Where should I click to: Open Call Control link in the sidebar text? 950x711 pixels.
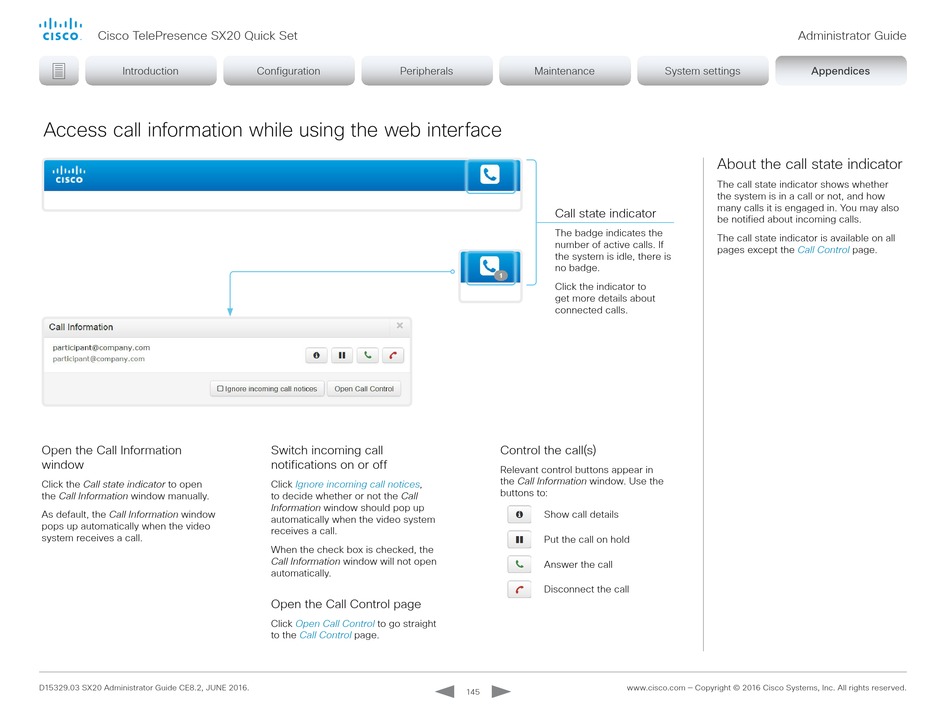(823, 250)
